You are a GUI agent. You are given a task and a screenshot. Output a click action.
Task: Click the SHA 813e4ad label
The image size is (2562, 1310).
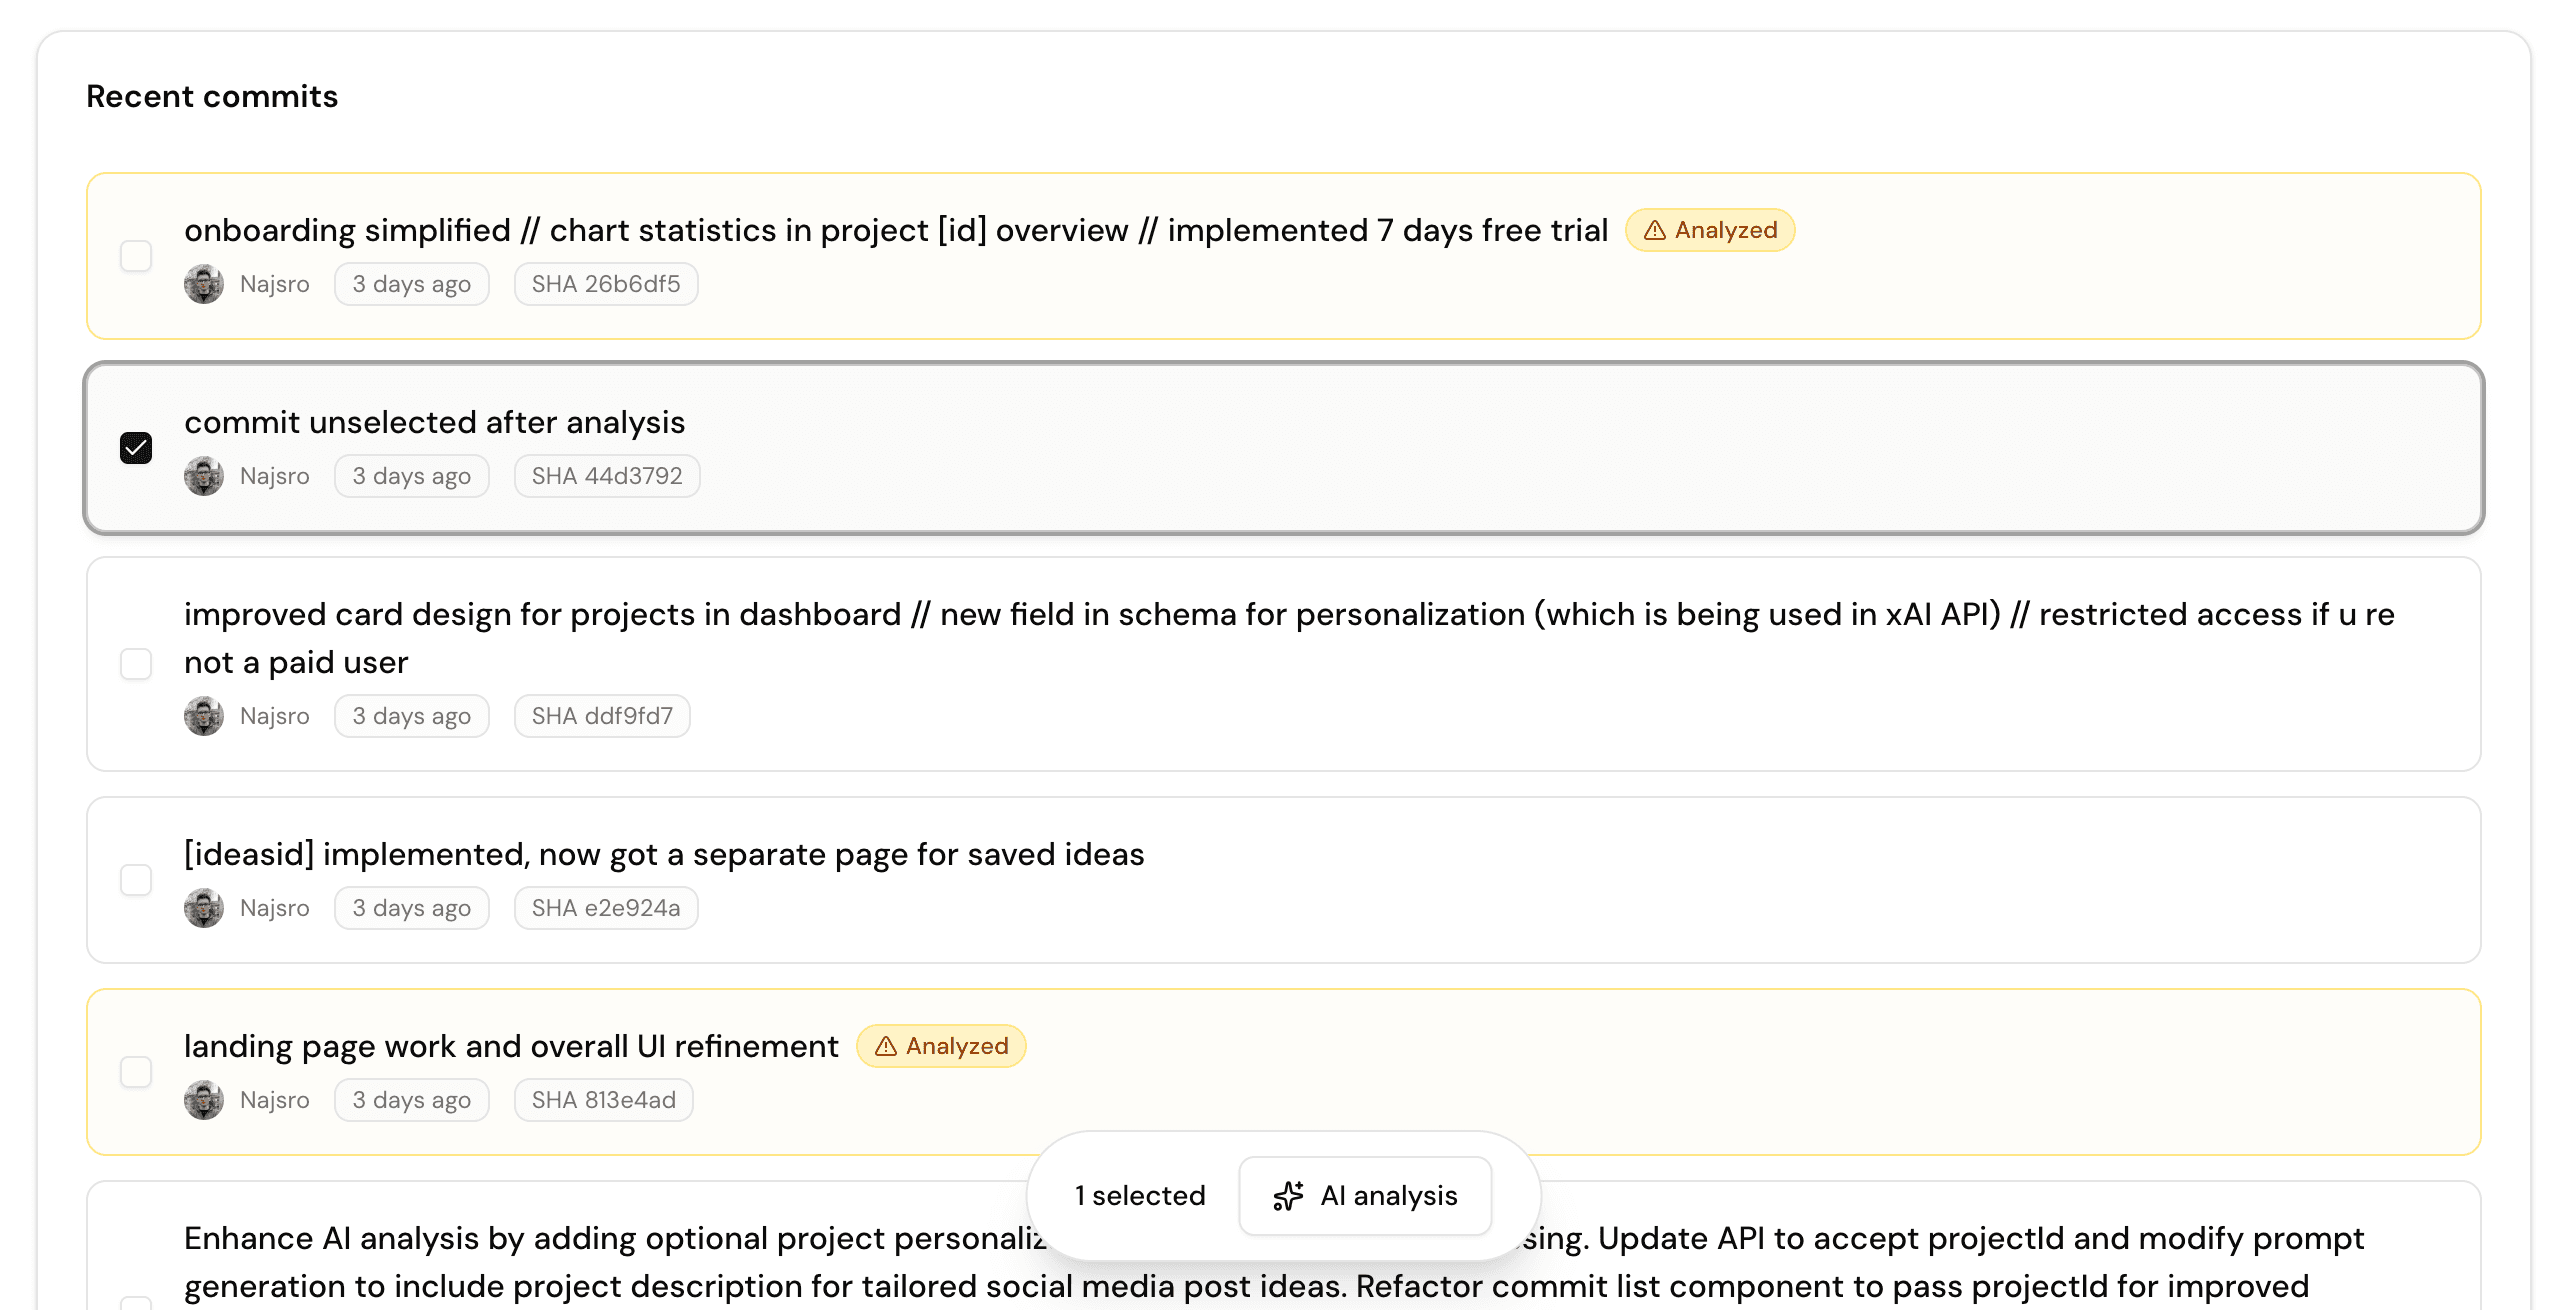pos(603,1100)
